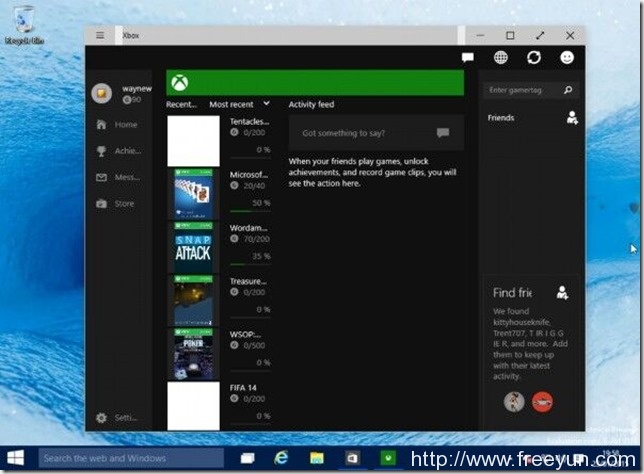Click the globe network icon
The width and height of the screenshot is (644, 474).
tap(500, 58)
